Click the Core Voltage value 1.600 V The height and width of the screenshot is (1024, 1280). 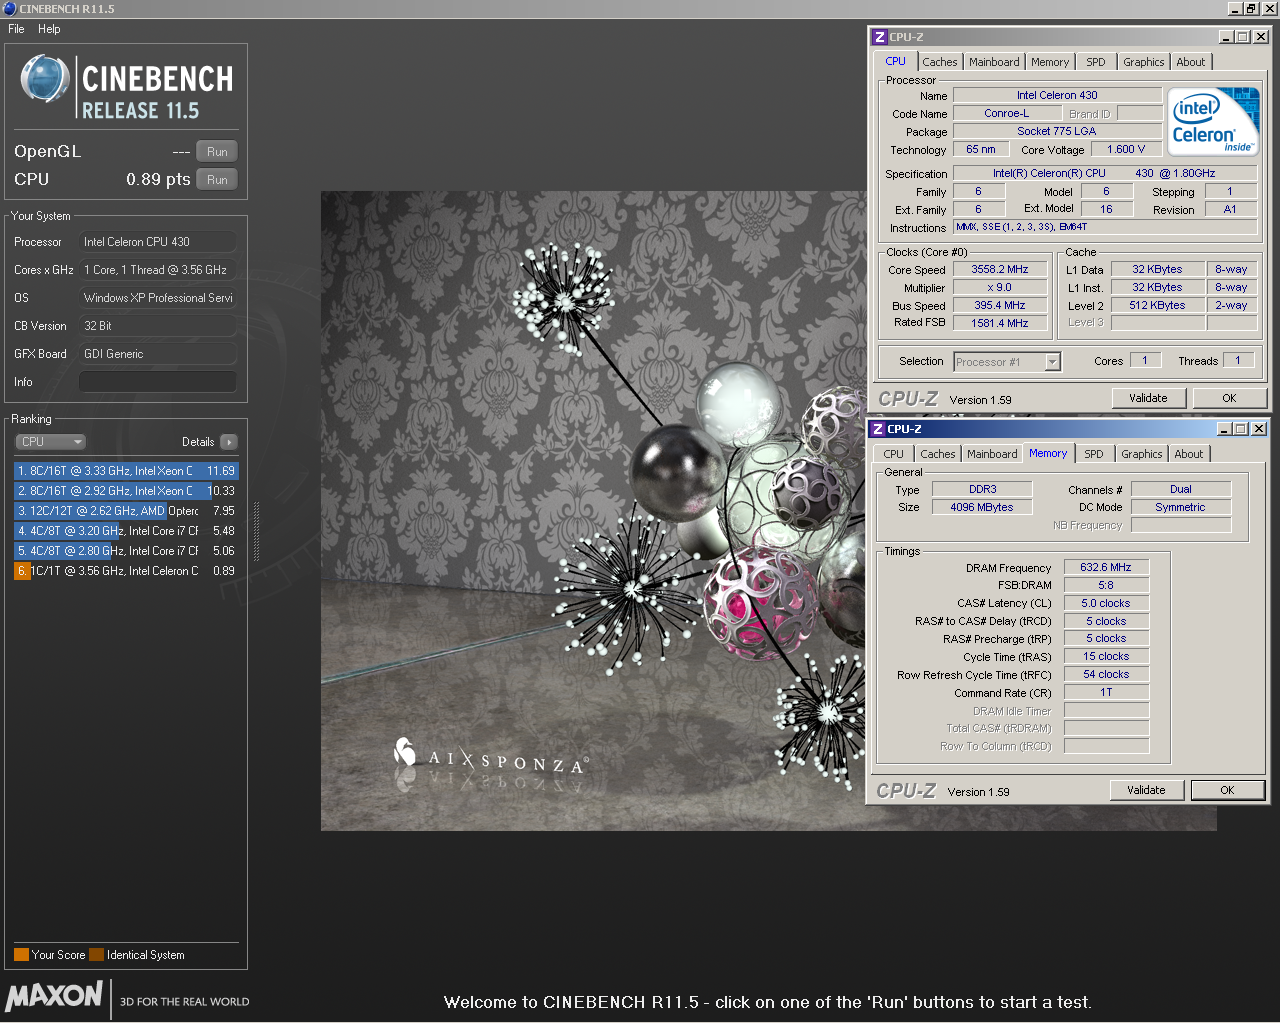click(1125, 150)
